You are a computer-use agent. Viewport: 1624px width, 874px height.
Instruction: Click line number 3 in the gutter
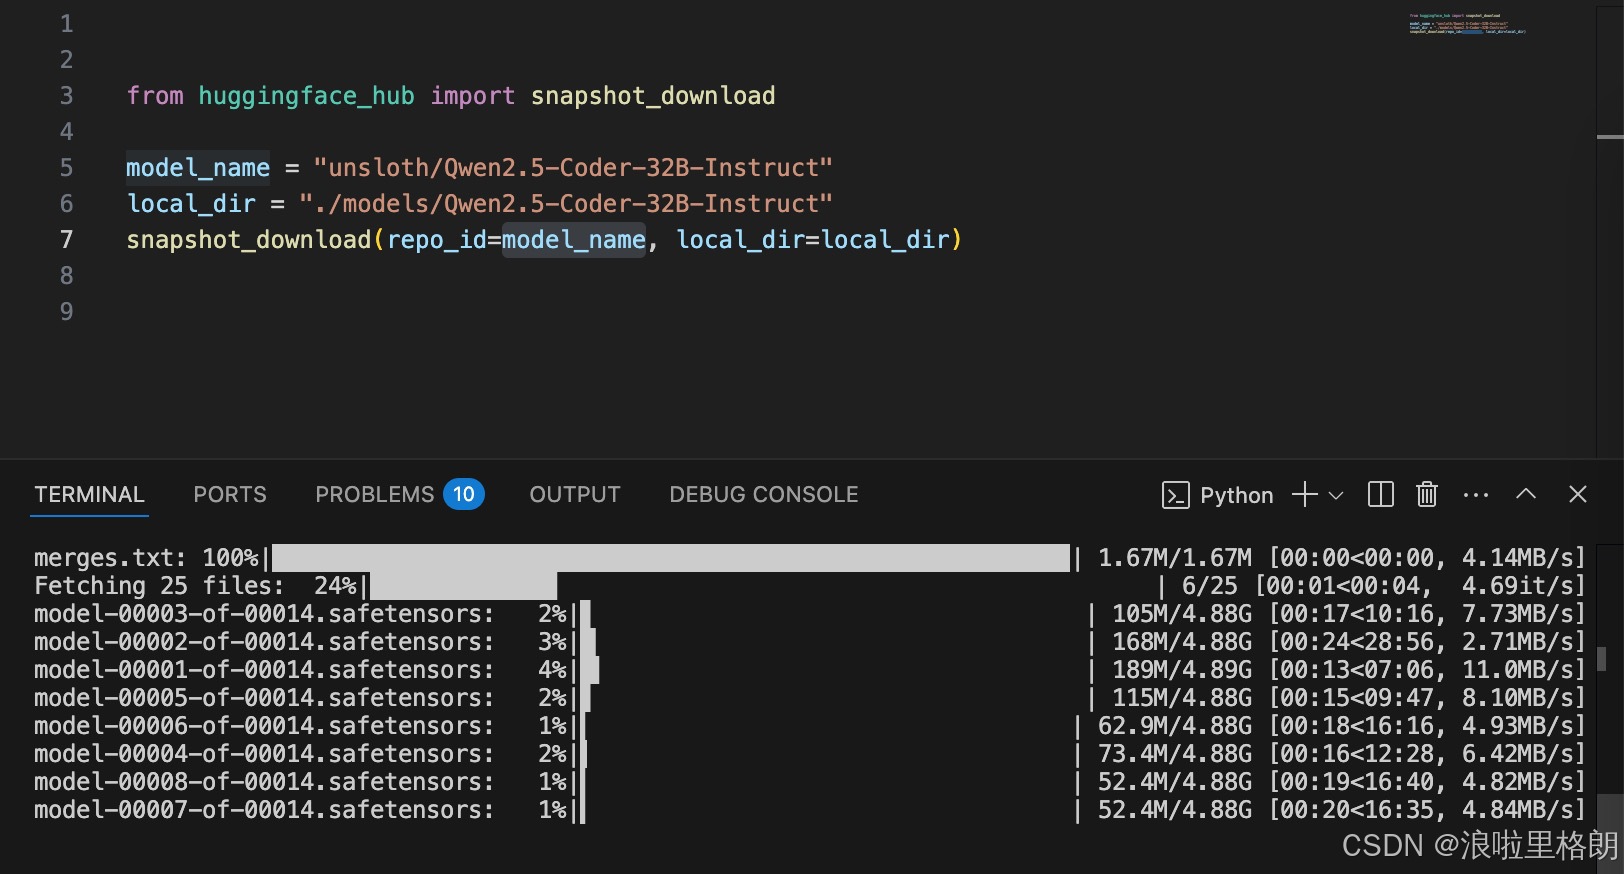point(66,95)
